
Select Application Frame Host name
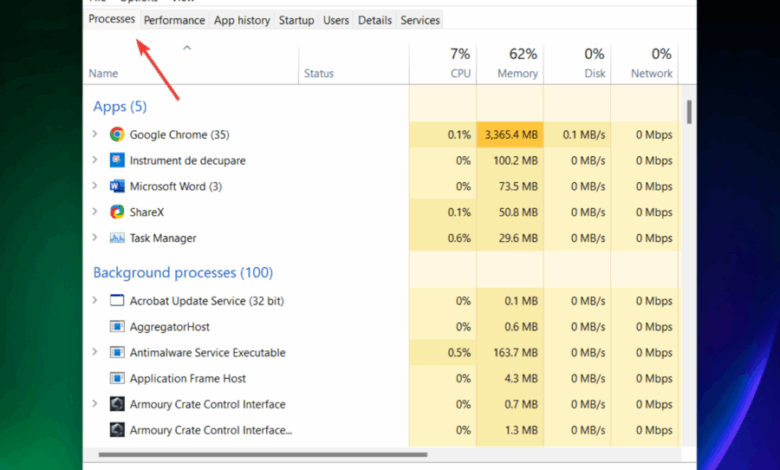pyautogui.click(x=188, y=378)
